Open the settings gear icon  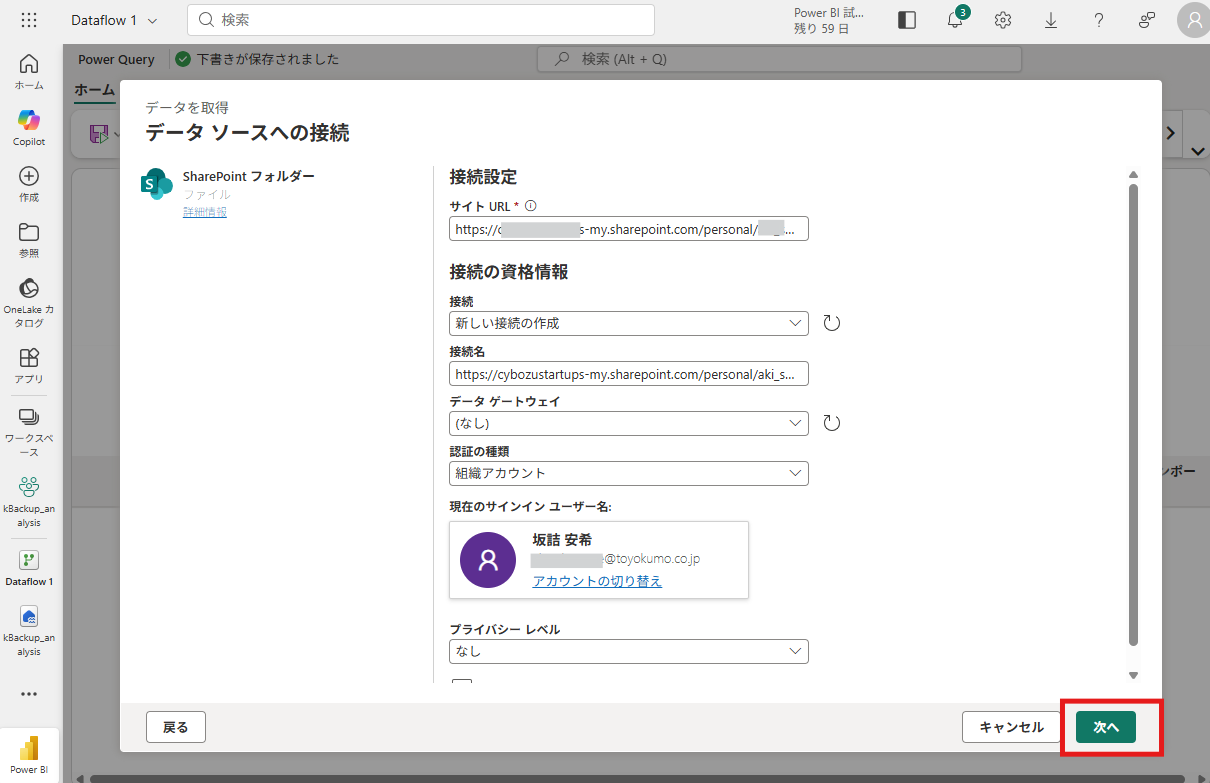[x=1003, y=20]
